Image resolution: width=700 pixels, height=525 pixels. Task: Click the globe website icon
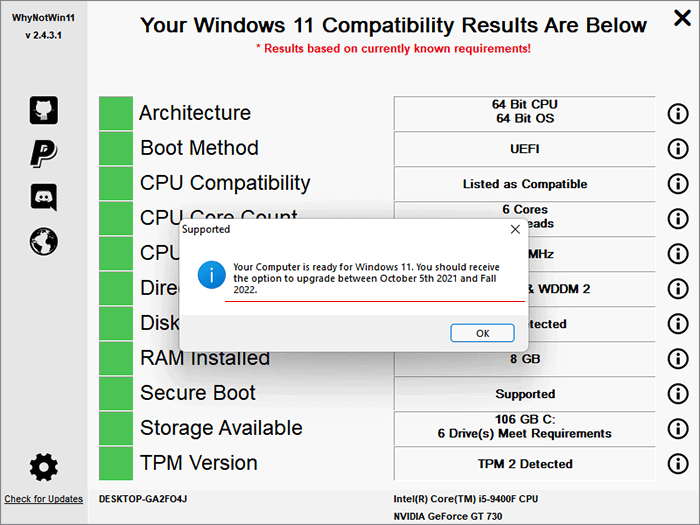[44, 240]
